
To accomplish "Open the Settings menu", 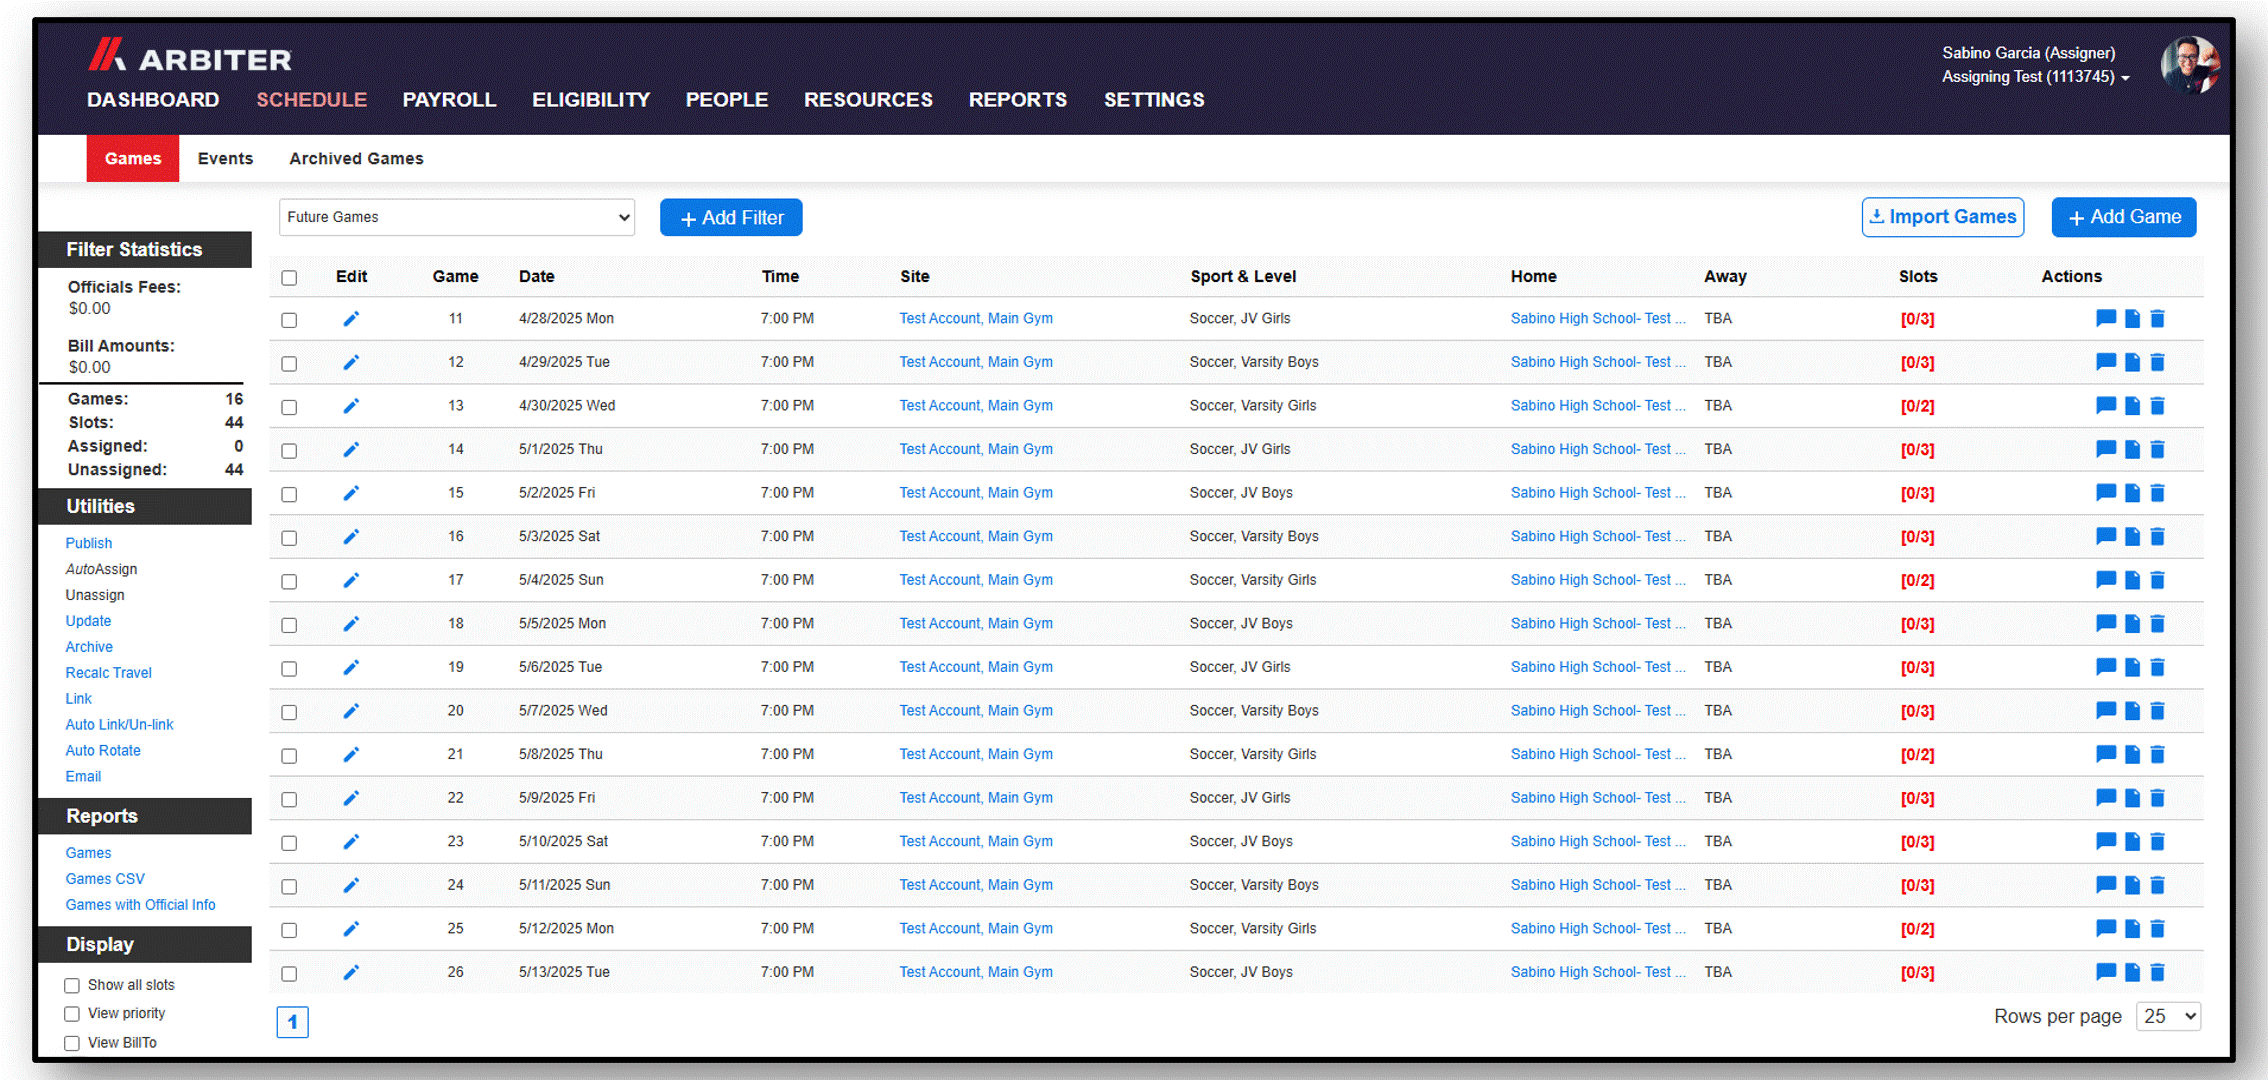I will coord(1154,100).
